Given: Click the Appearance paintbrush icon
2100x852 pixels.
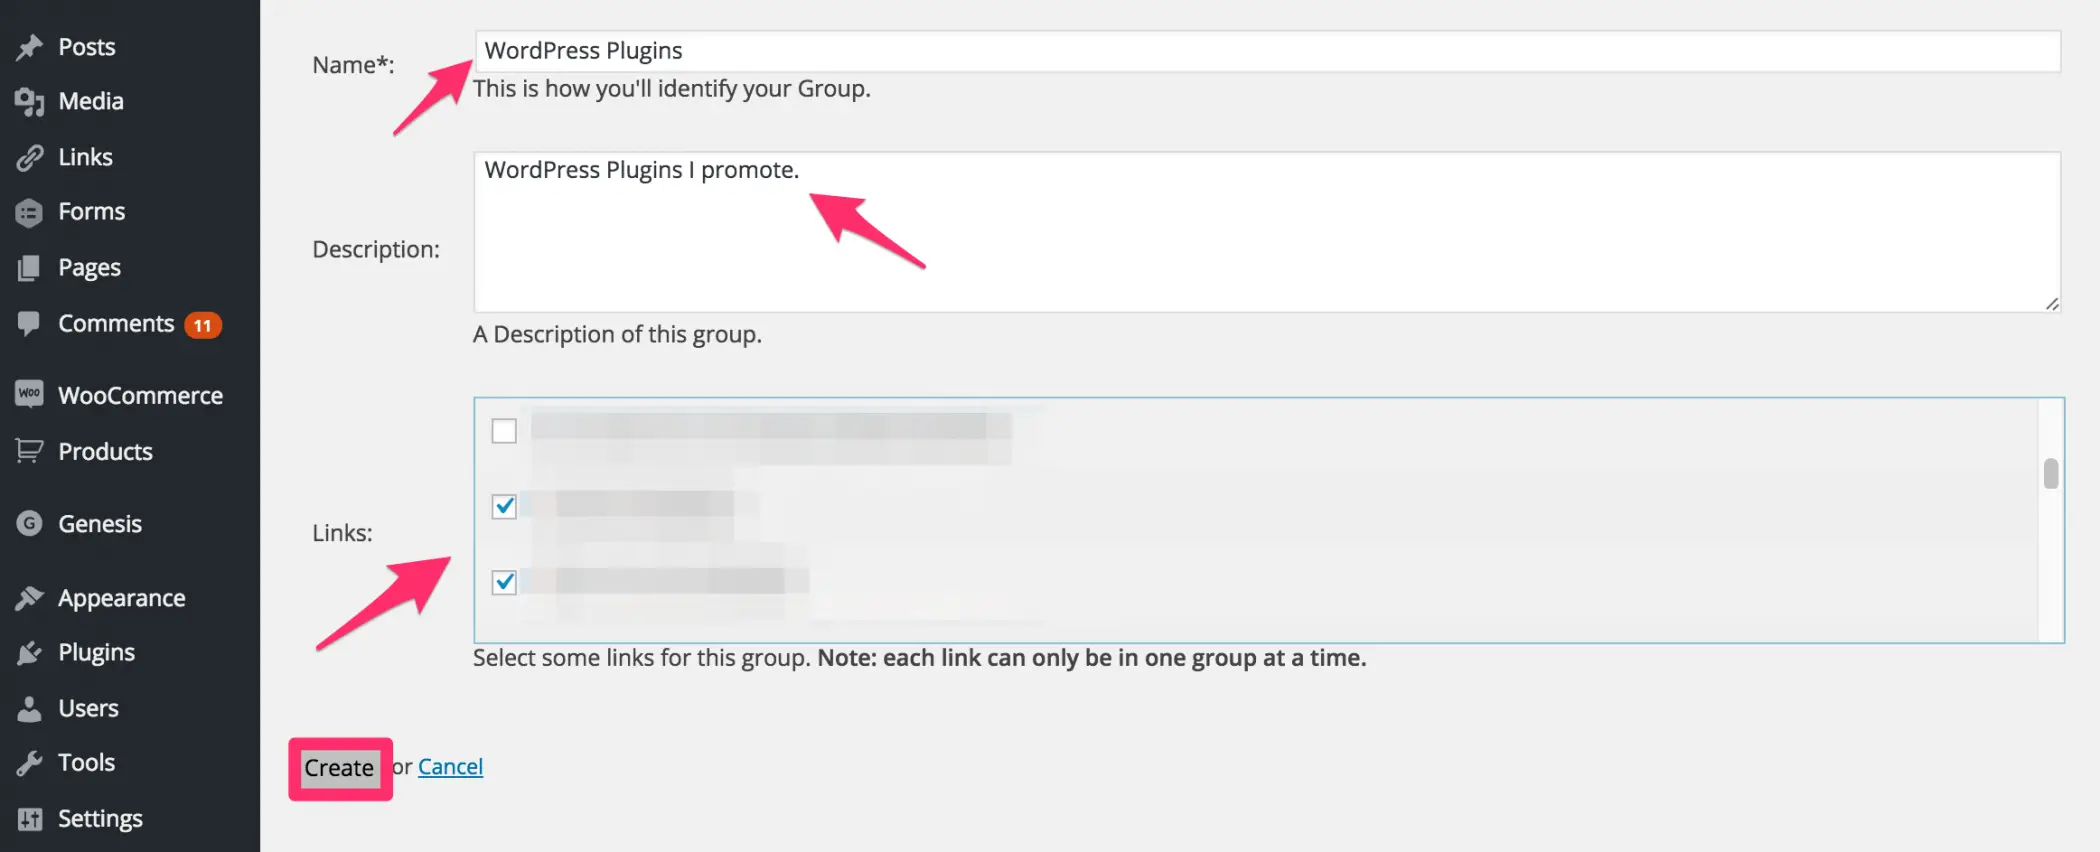Looking at the screenshot, I should click(30, 598).
